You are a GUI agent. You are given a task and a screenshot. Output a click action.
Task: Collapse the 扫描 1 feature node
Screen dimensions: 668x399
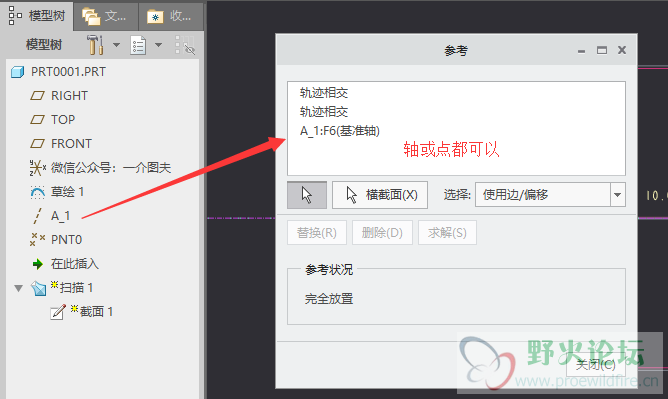tap(18, 288)
